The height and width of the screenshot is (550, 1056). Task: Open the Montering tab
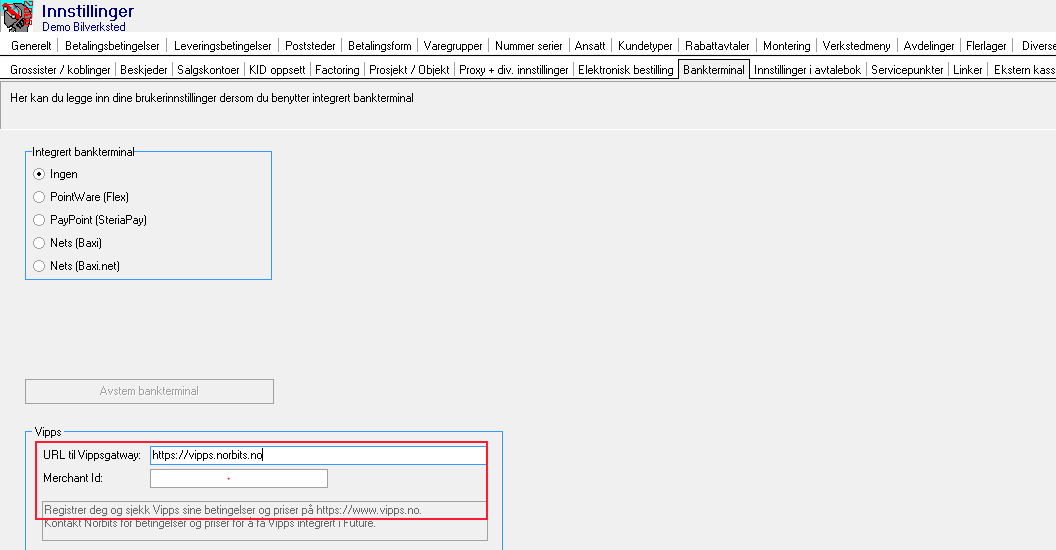[x=787, y=46]
